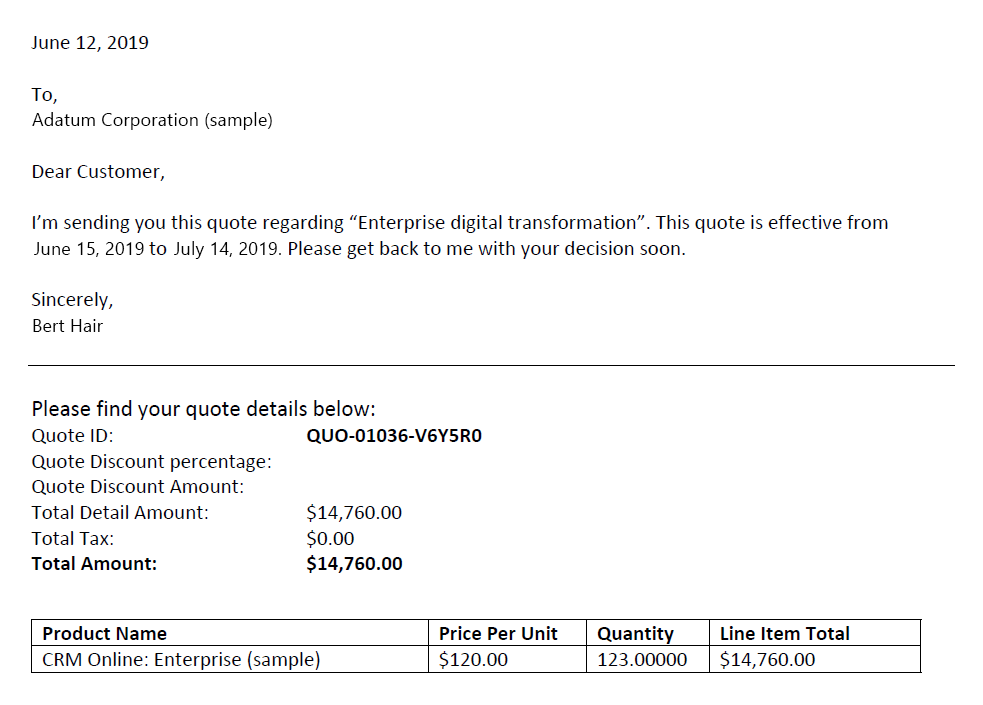Click the Total Detail Amount label
Screen dimensions: 983x705
tap(120, 513)
